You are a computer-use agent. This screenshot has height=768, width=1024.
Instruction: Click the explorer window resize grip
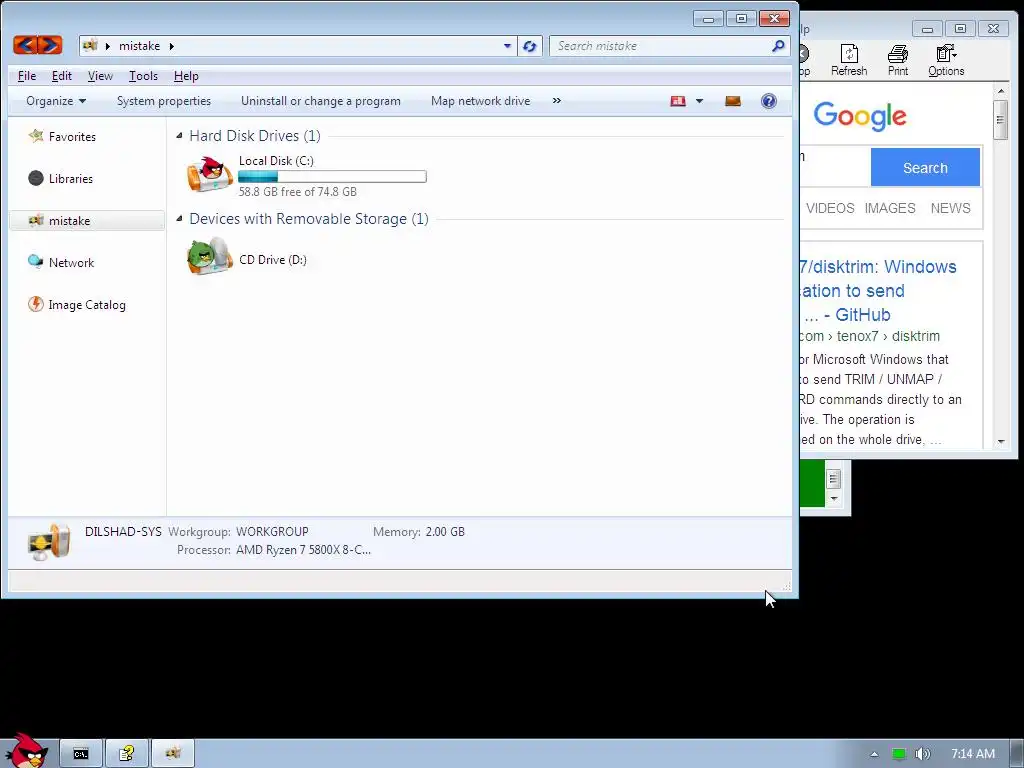click(786, 586)
